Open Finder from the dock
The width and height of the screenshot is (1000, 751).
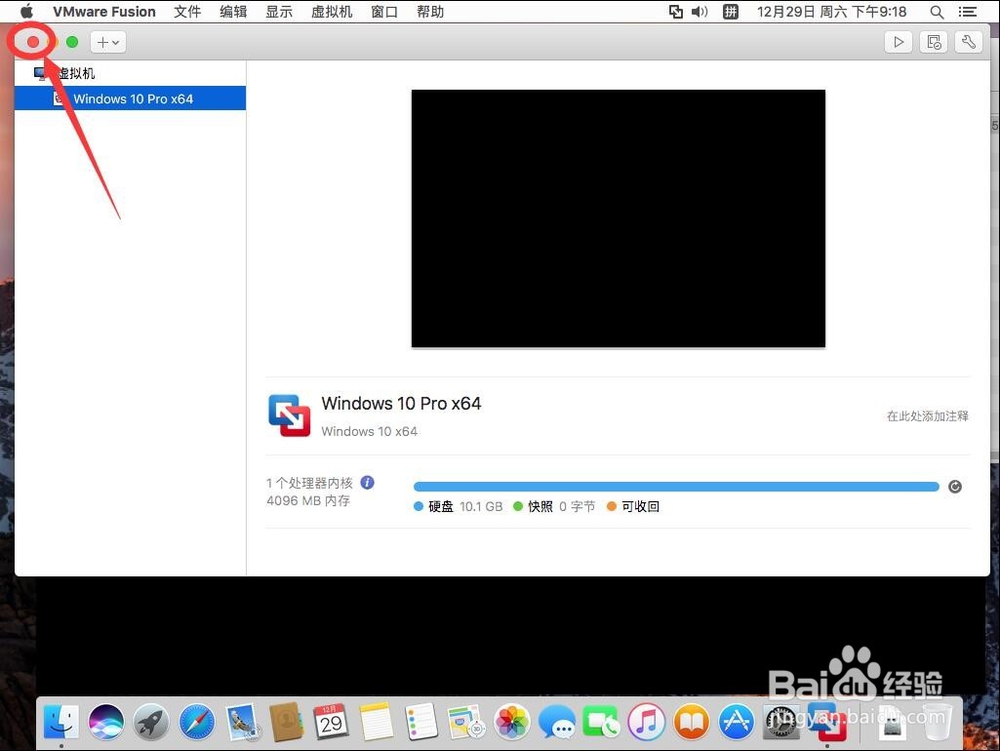61,722
